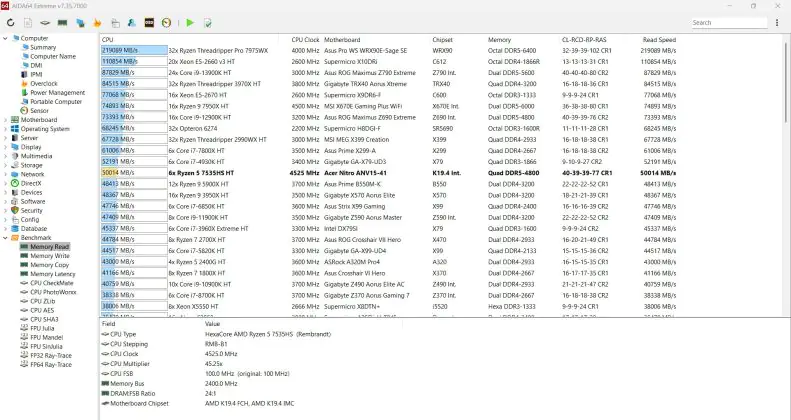
Task: Launch the flame stability test icon
Action: pyautogui.click(x=97, y=23)
